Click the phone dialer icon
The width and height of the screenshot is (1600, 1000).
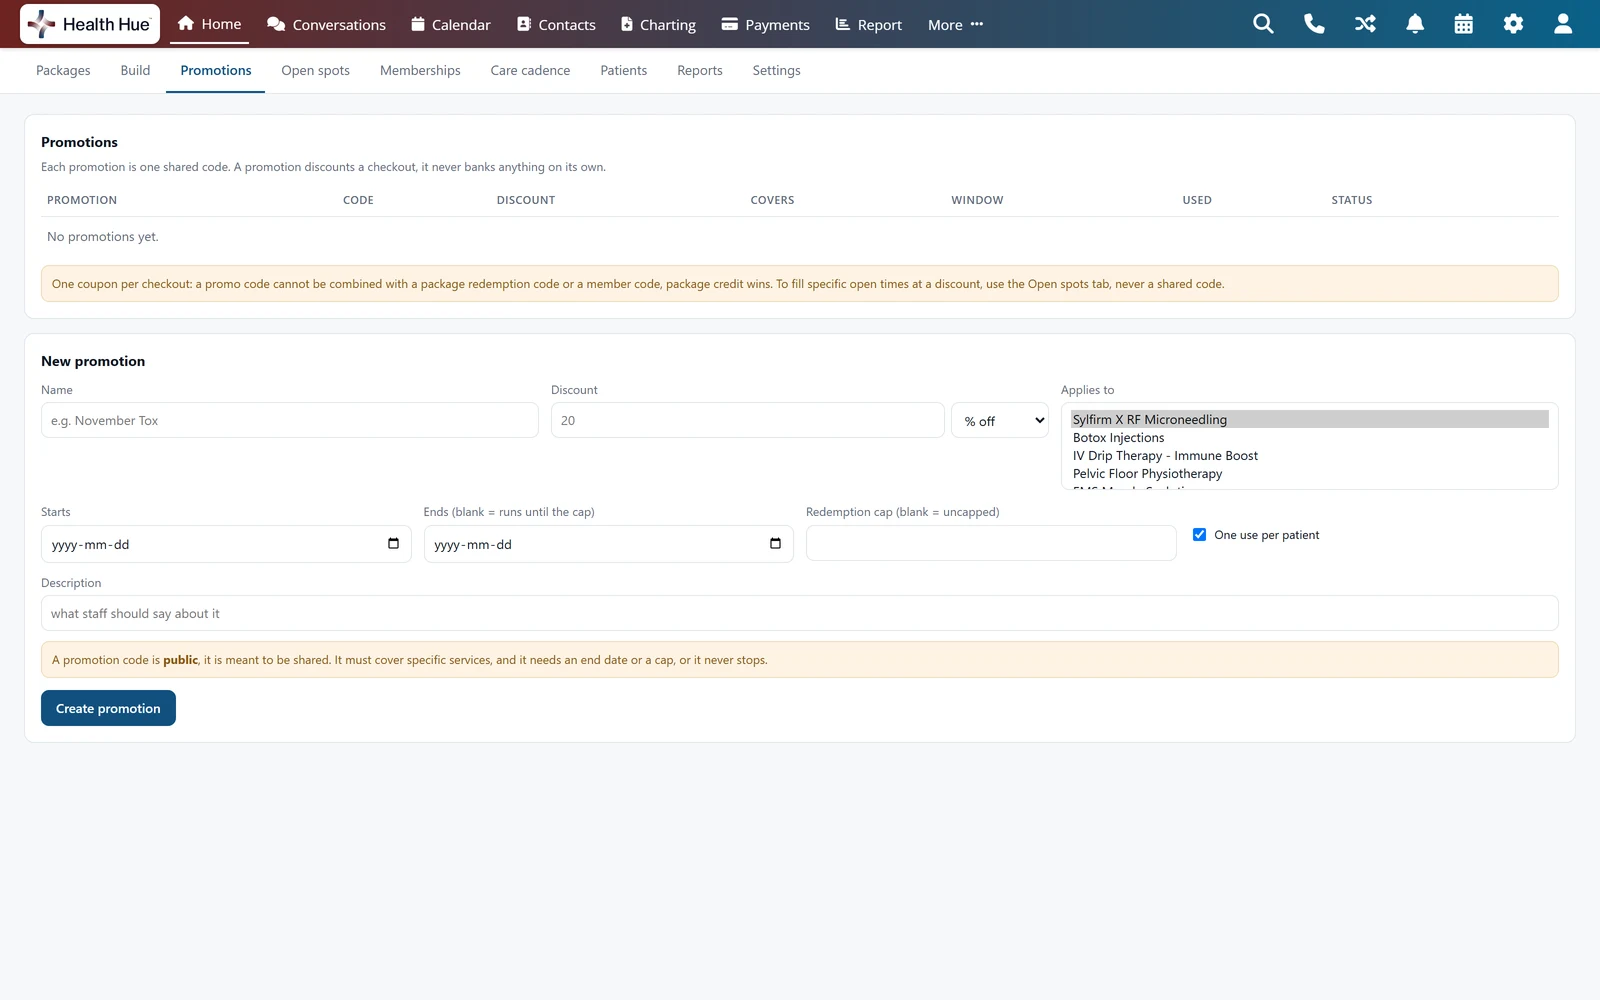(x=1314, y=24)
